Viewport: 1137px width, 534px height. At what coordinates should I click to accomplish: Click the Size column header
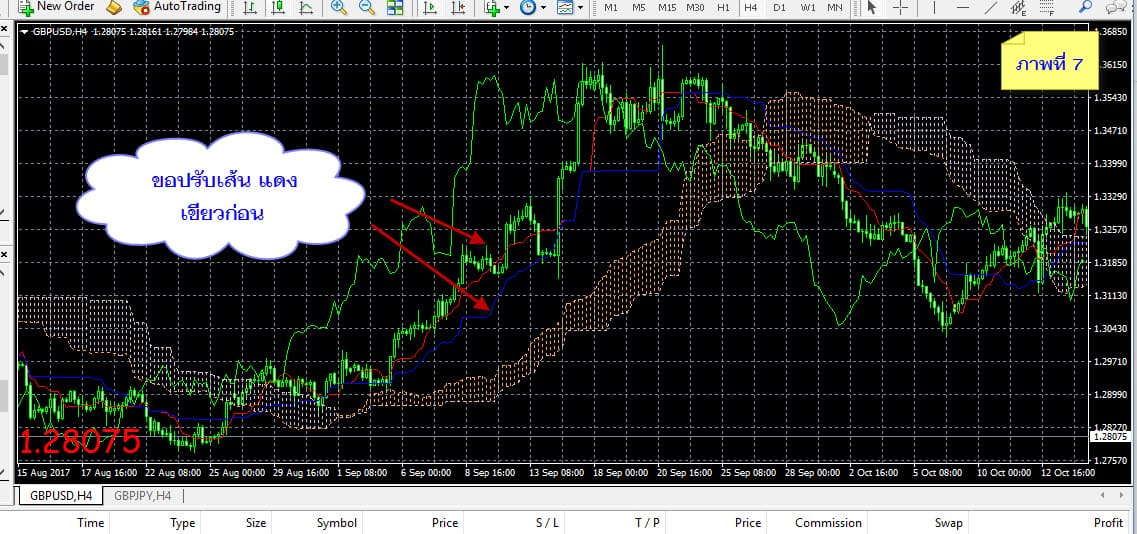click(255, 522)
